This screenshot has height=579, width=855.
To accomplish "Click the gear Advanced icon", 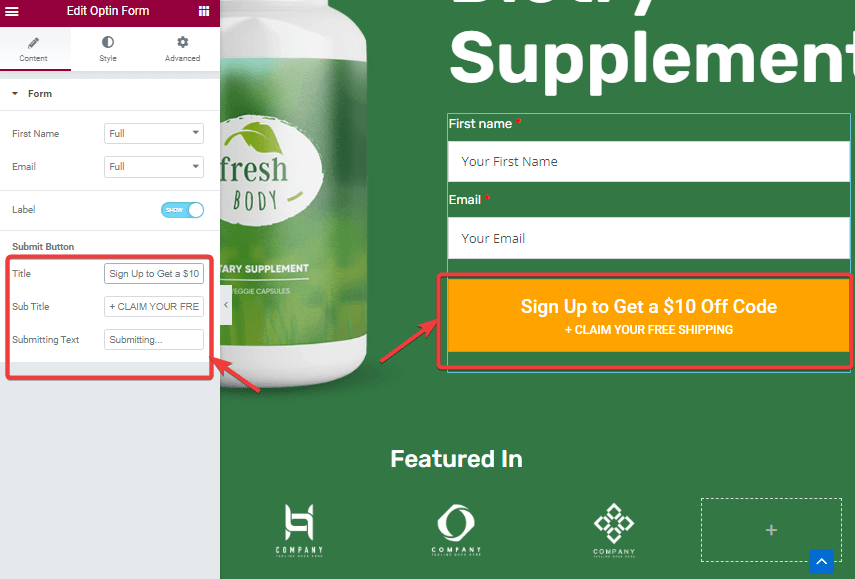I will [183, 42].
